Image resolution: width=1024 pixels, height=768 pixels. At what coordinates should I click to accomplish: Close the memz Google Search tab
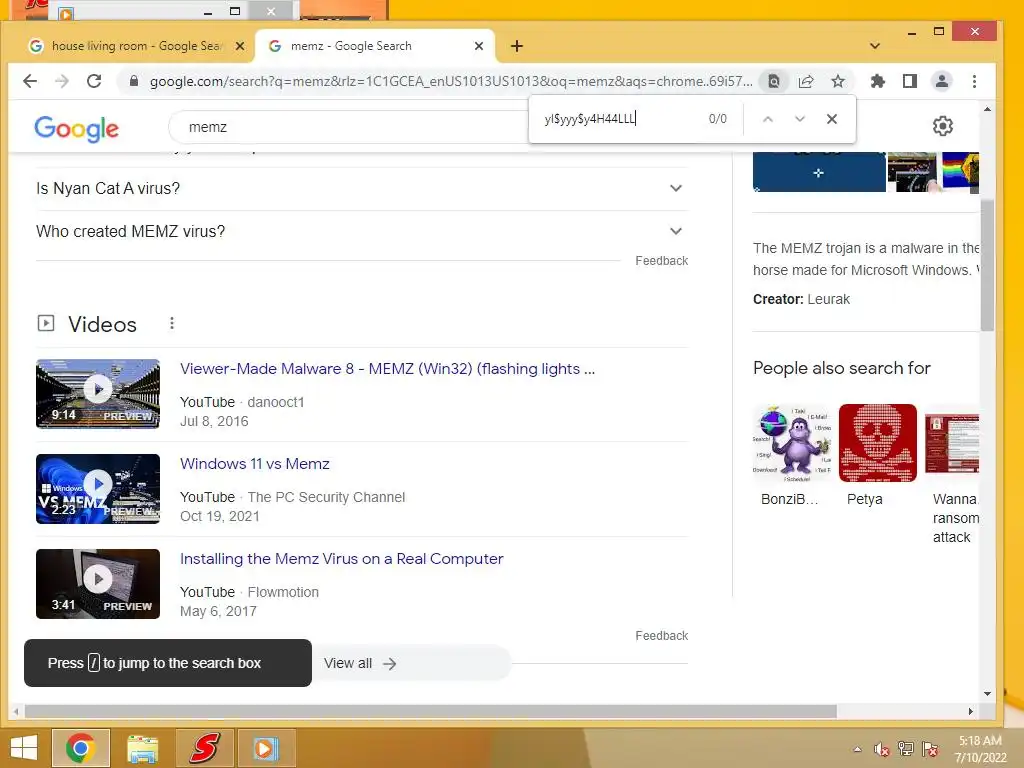pos(479,46)
